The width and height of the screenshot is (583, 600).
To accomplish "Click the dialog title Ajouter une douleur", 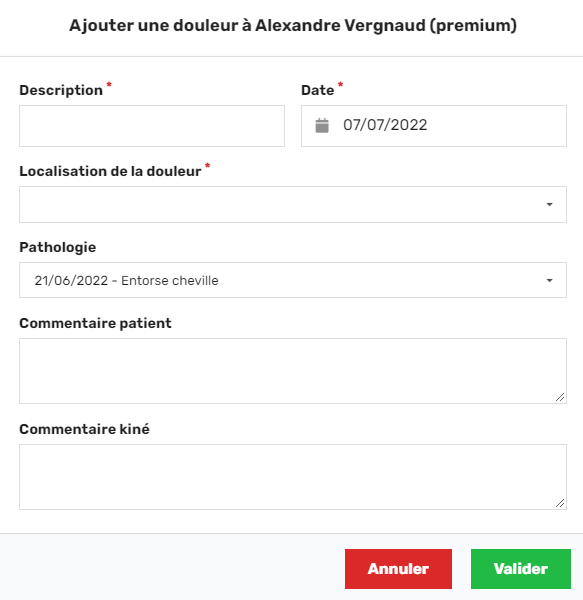I will tap(293, 26).
